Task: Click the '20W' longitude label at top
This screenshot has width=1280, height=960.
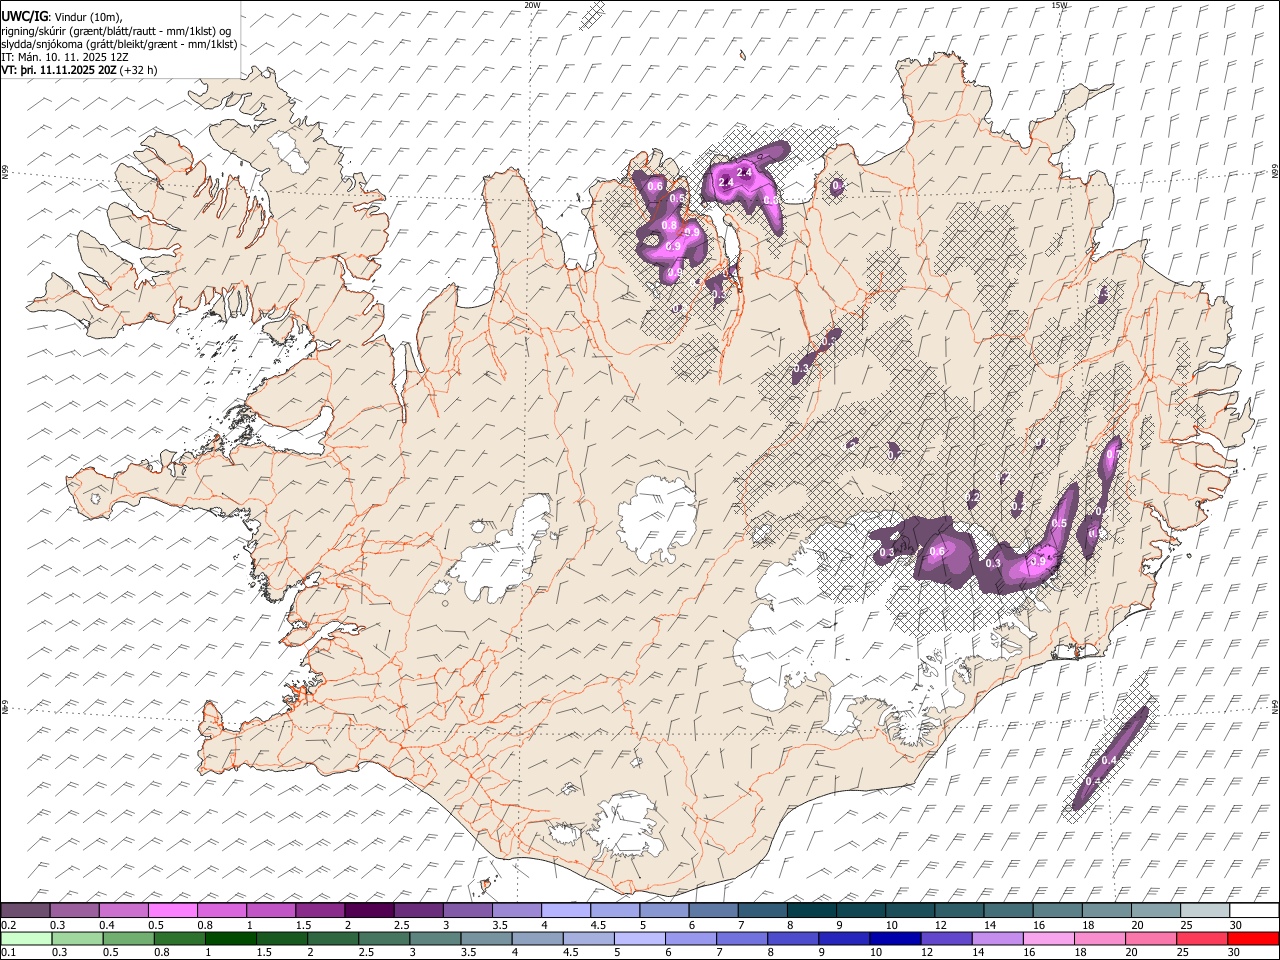Action: [x=532, y=5]
